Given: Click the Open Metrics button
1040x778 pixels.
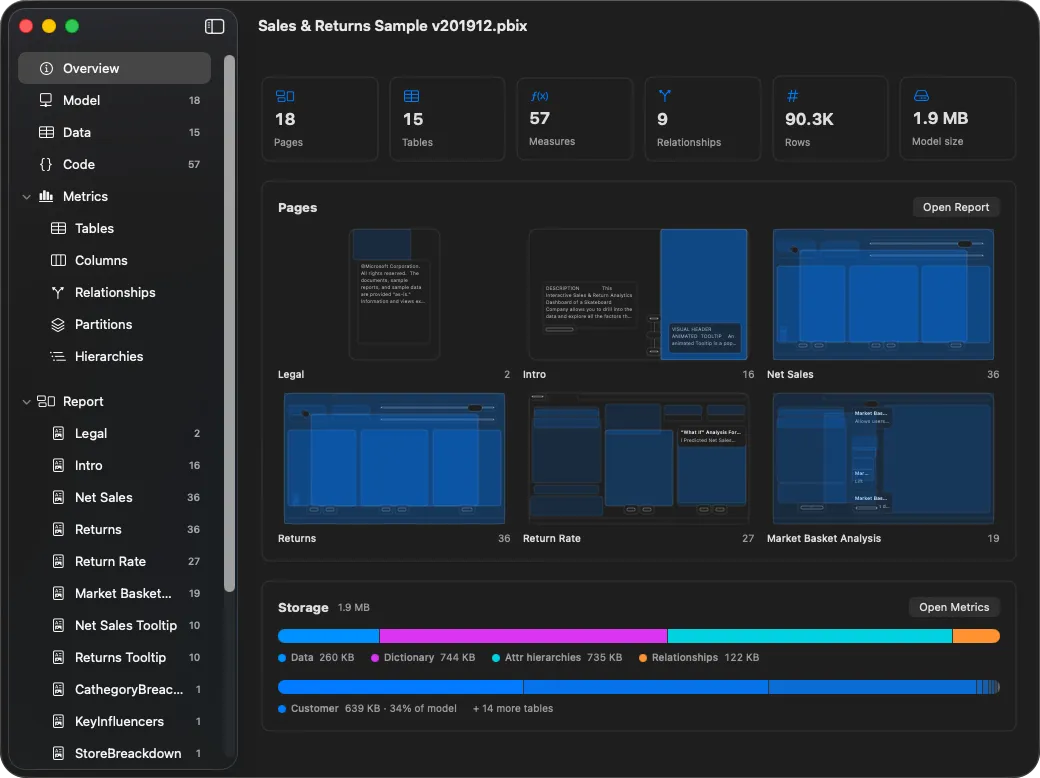Looking at the screenshot, I should click(x=954, y=607).
